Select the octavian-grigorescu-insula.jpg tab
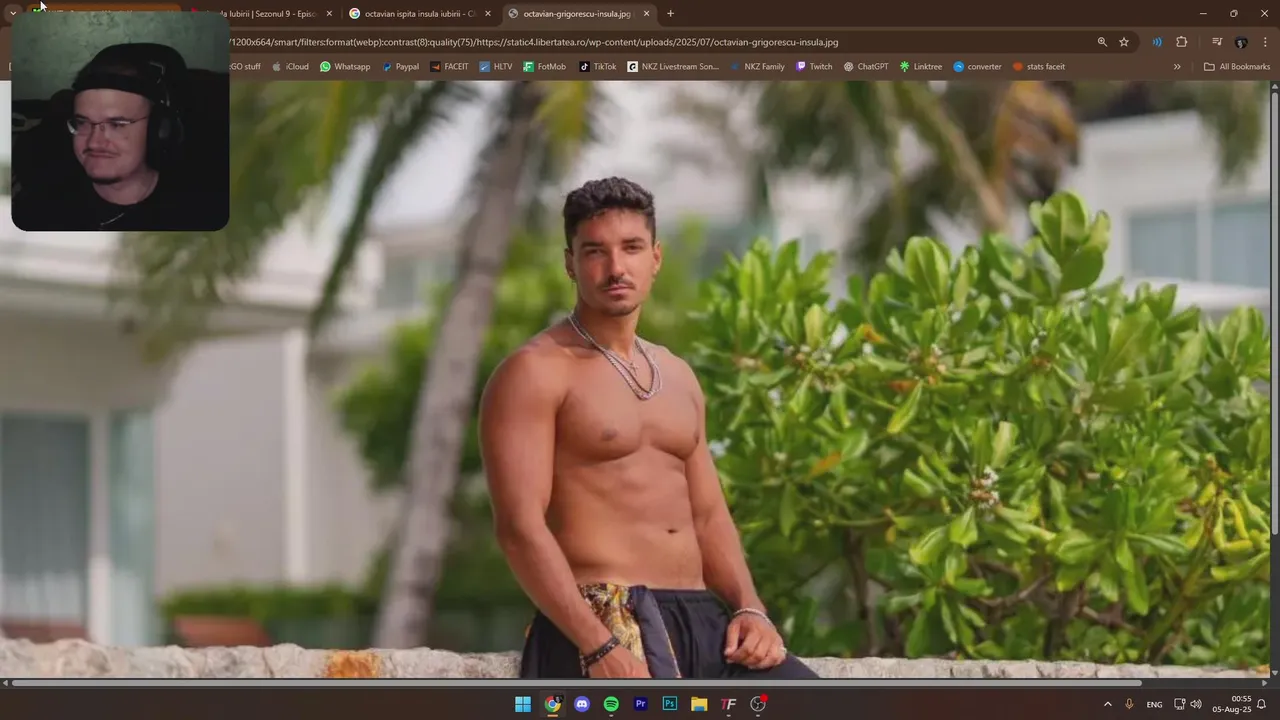The width and height of the screenshot is (1280, 720). tap(578, 13)
